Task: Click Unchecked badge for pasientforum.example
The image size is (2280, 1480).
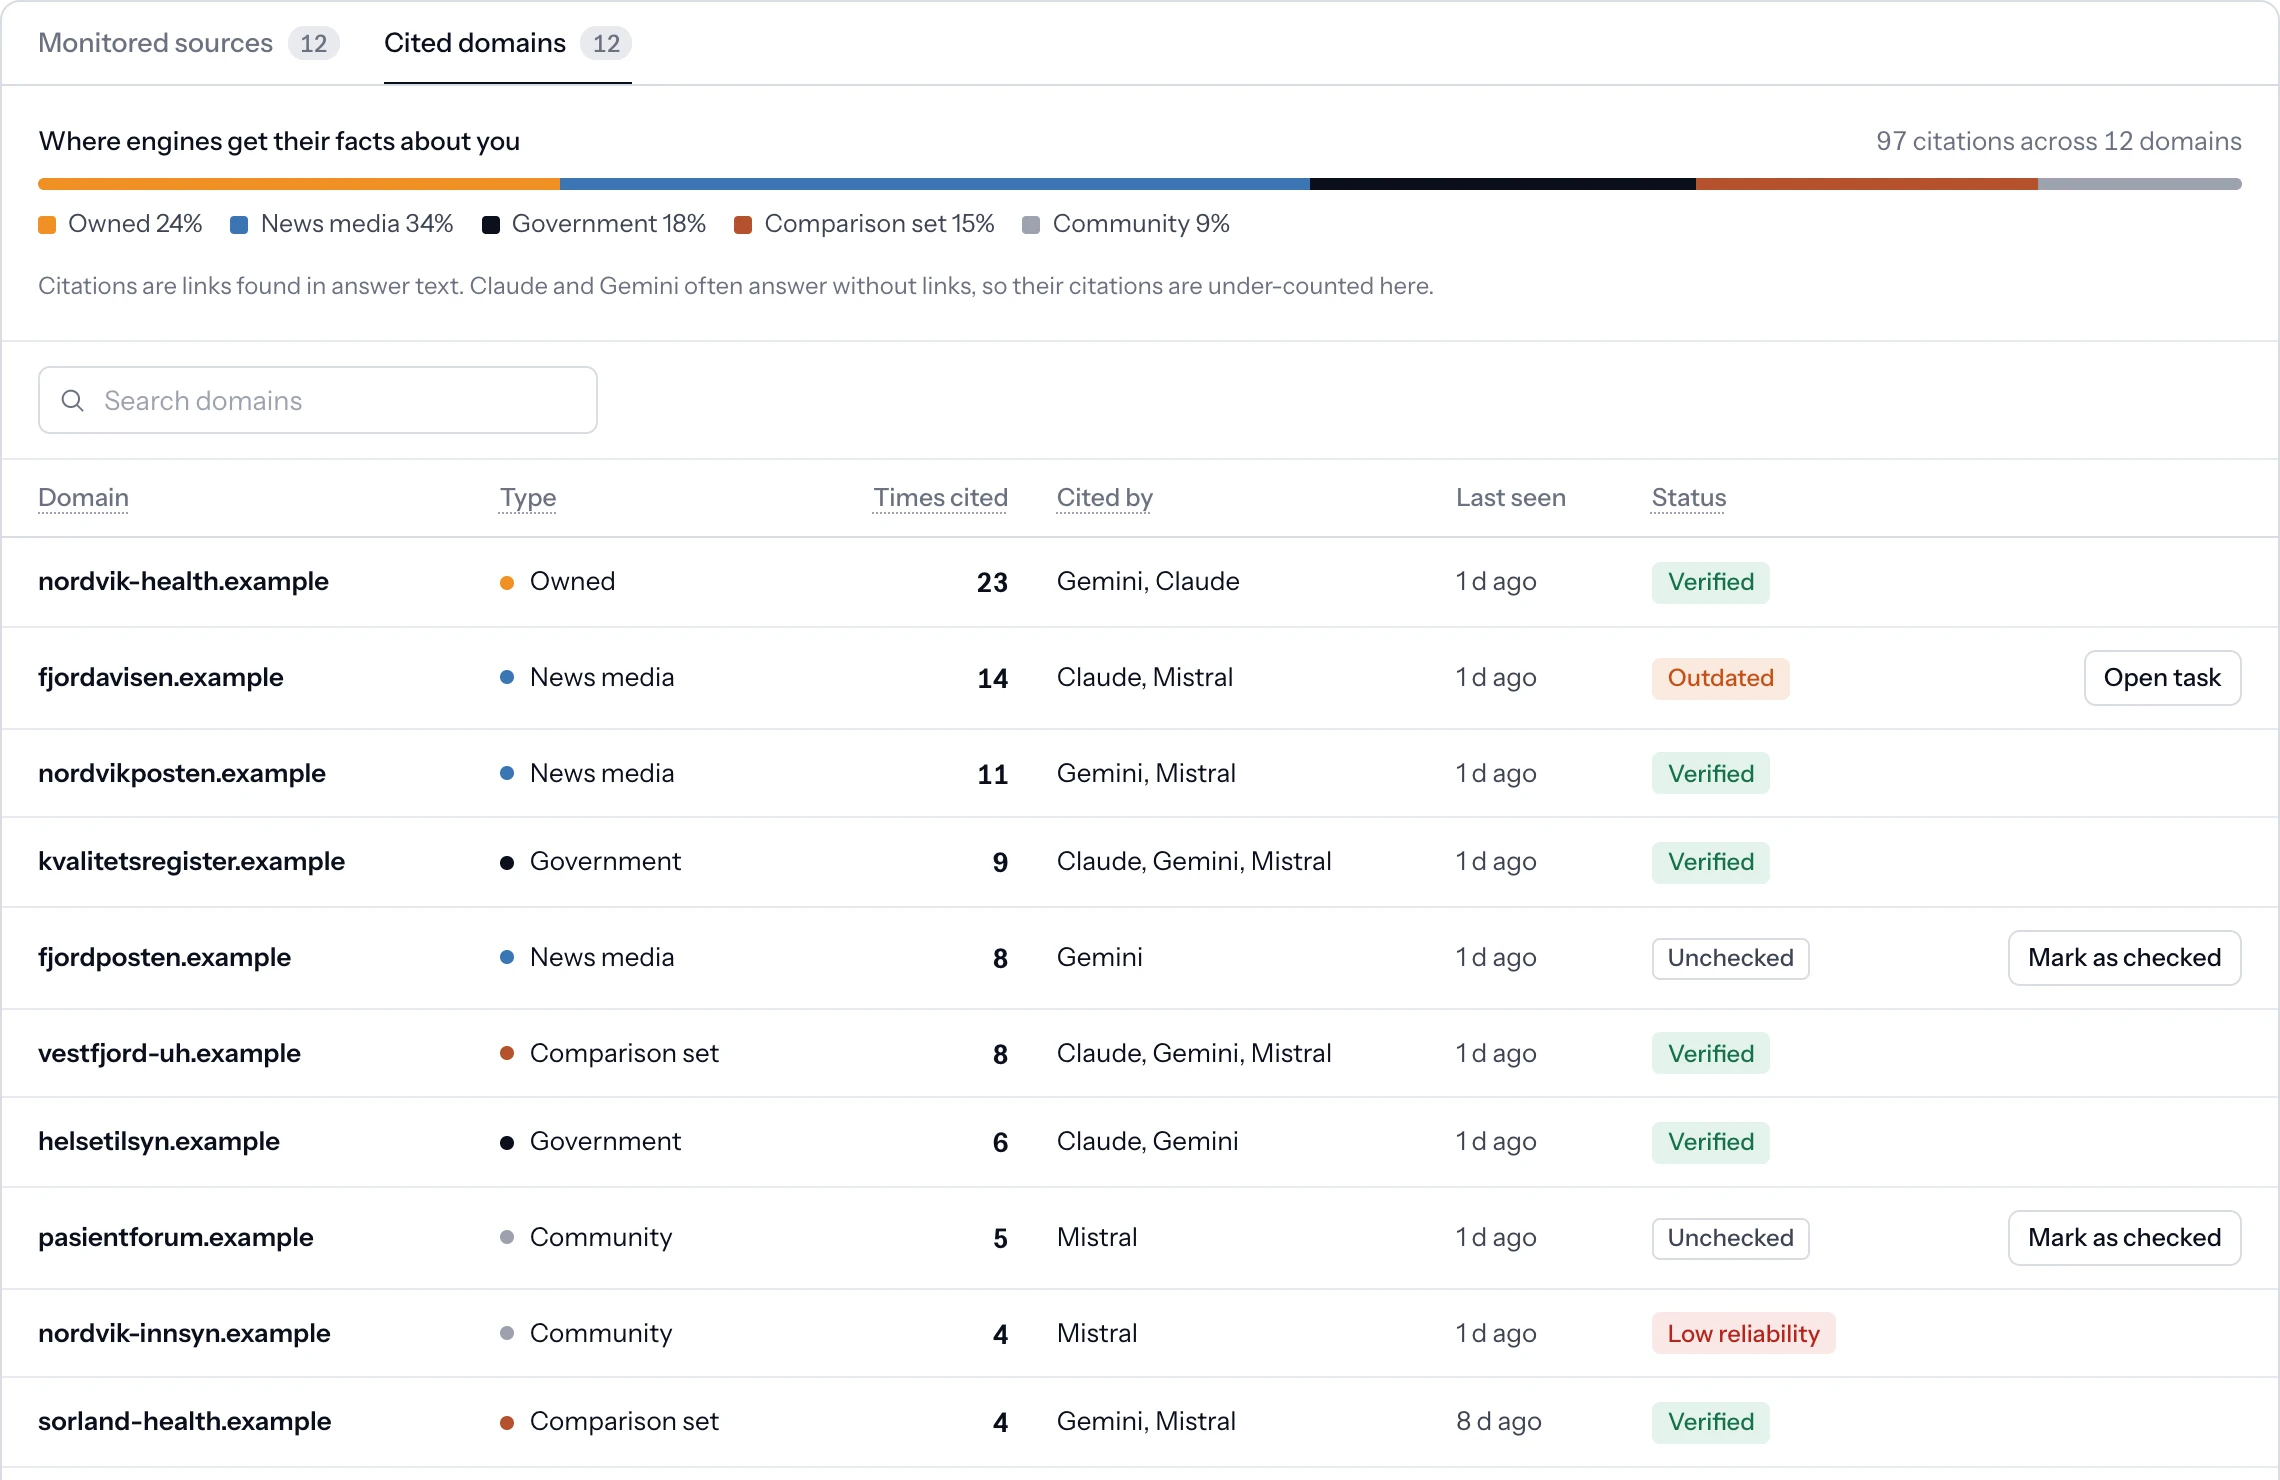Action: tap(1730, 1238)
